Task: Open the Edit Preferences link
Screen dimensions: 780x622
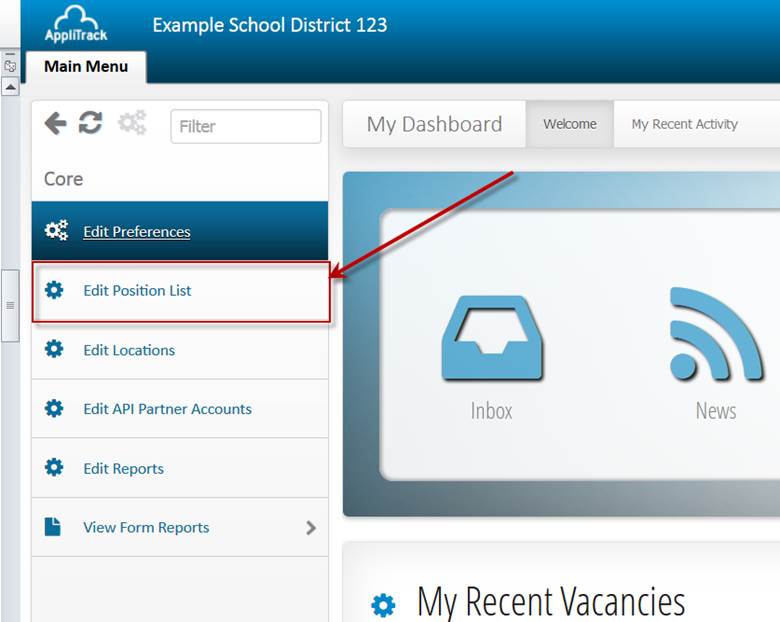Action: (x=137, y=231)
